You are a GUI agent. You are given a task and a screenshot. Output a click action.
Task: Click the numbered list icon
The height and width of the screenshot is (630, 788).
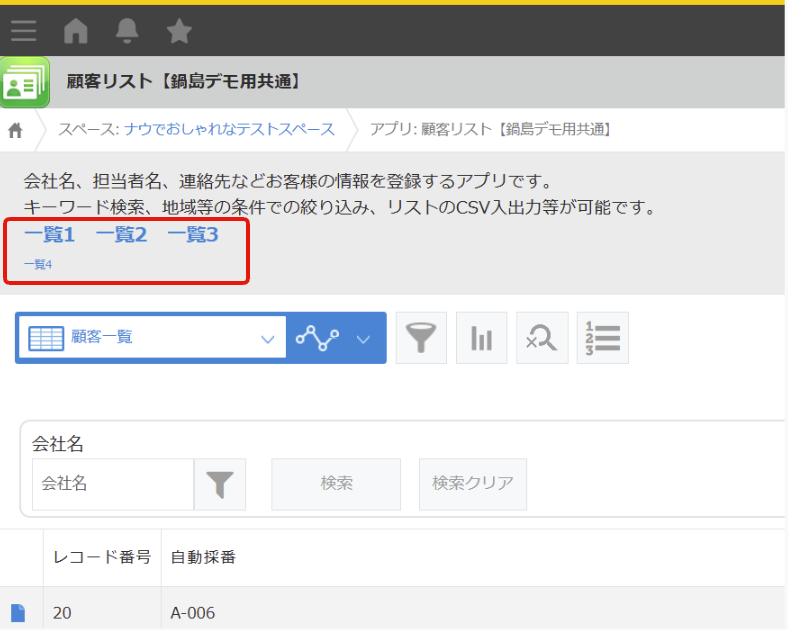click(x=602, y=339)
